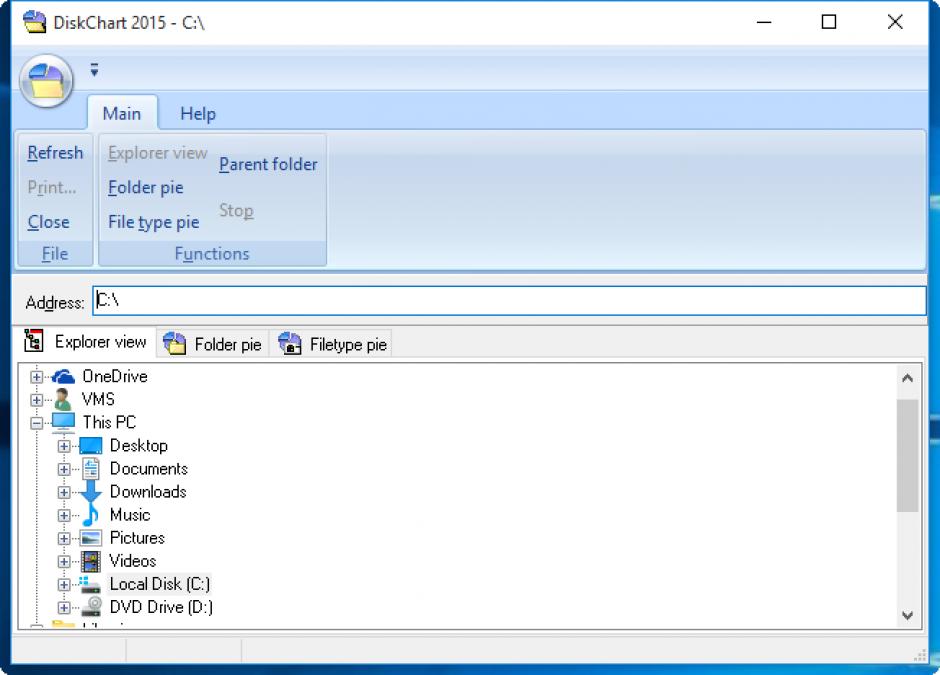Click the DVD Drive disc icon
This screenshot has height=675, width=940.
pos(91,607)
